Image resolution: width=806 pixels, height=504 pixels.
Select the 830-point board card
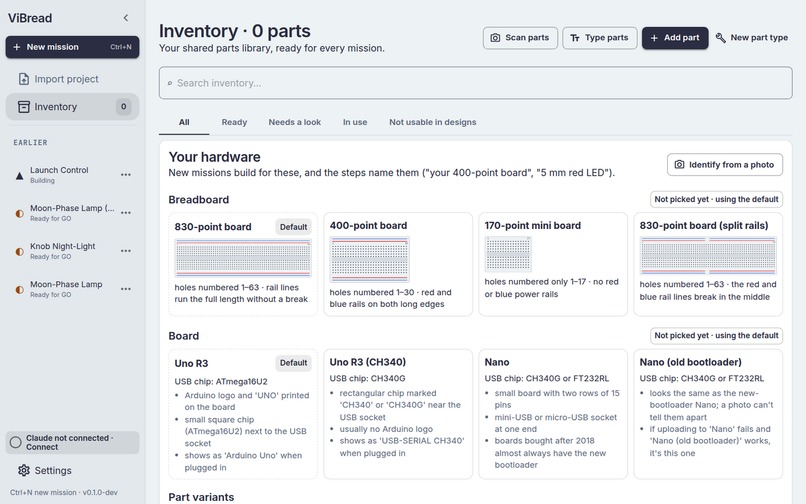coord(243,264)
